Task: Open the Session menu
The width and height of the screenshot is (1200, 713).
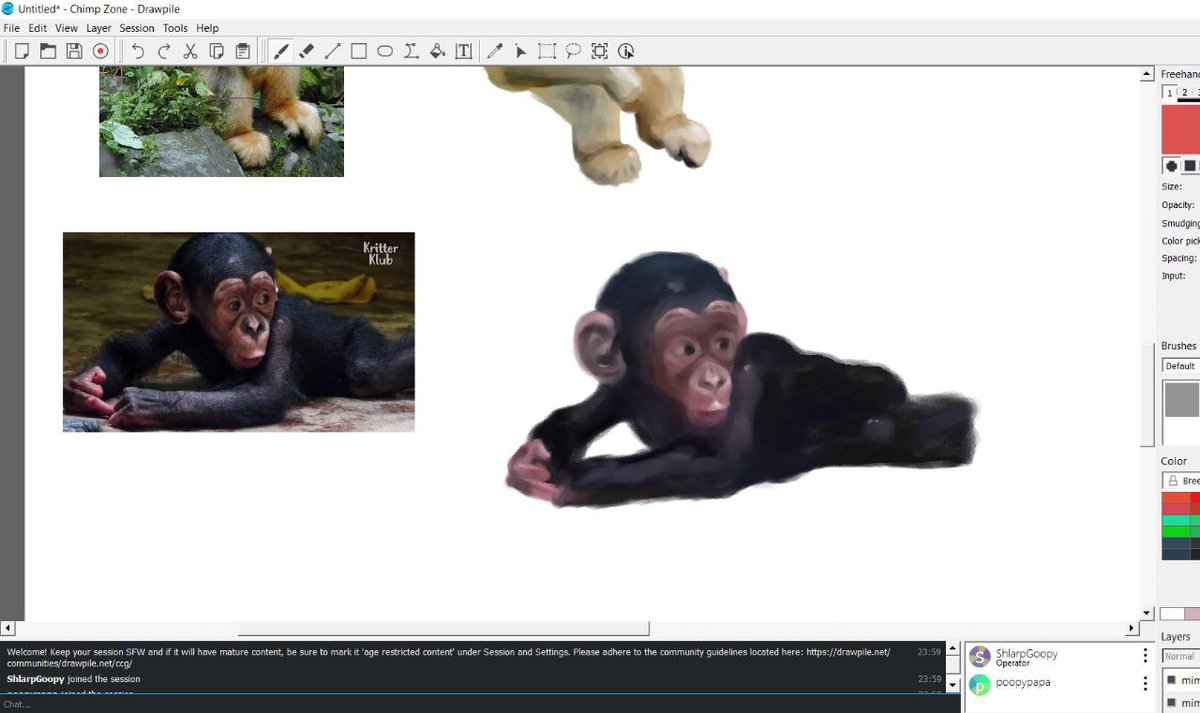Action: (137, 28)
